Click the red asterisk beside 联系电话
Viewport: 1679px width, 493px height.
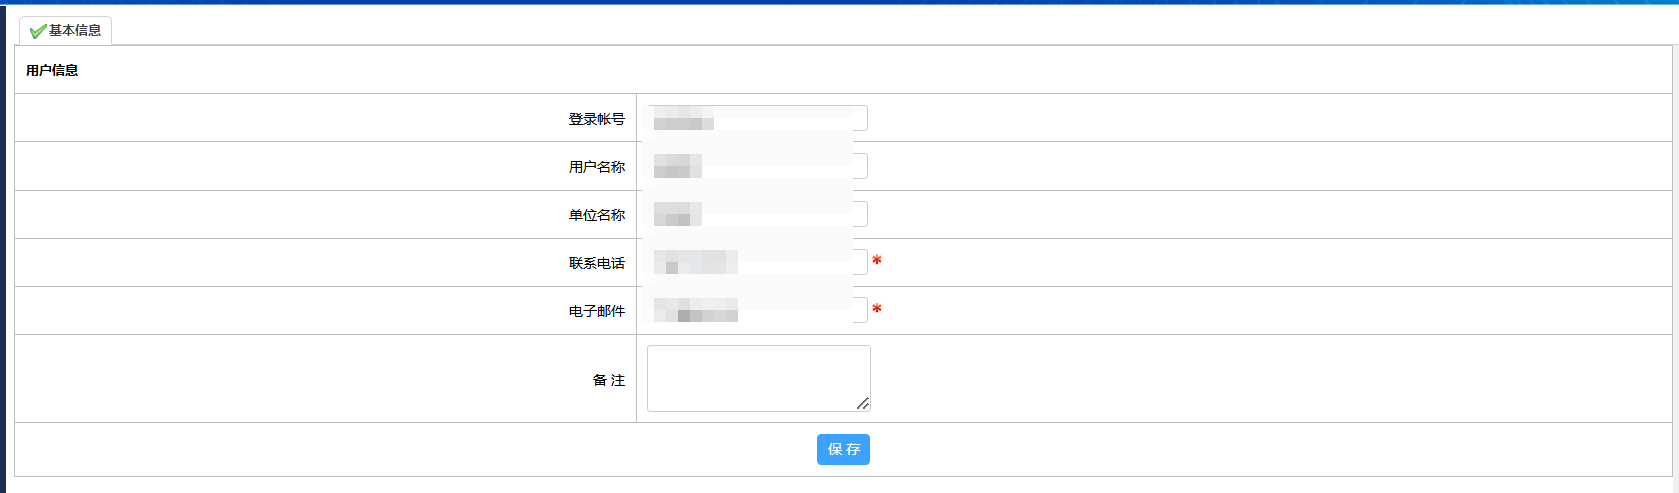tap(877, 261)
